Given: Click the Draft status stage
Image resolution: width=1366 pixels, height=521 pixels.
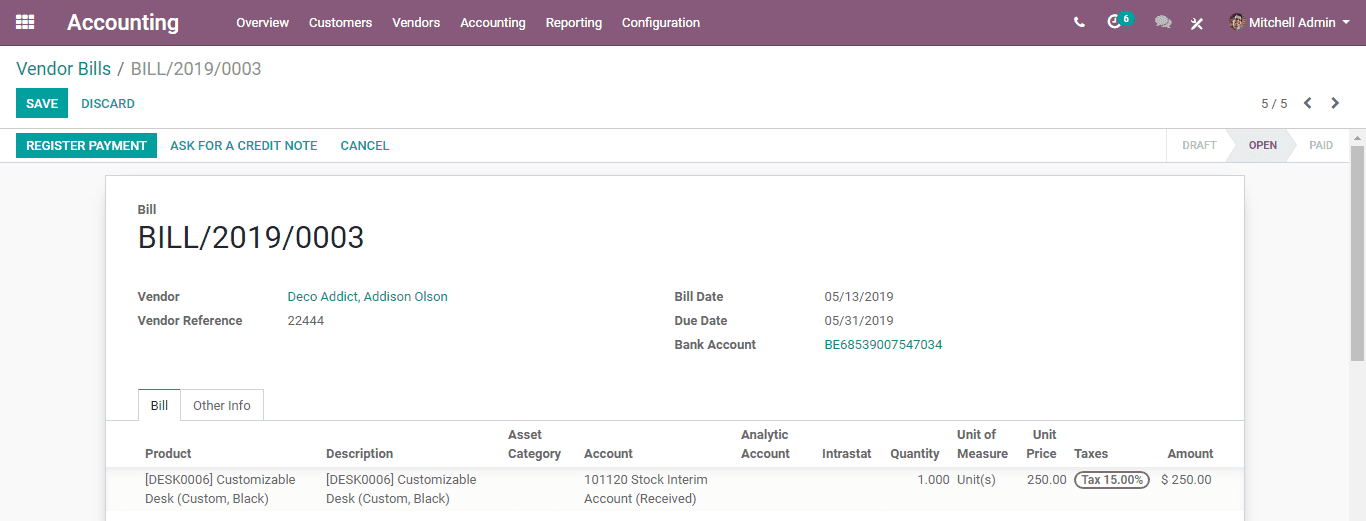Looking at the screenshot, I should click(1199, 145).
